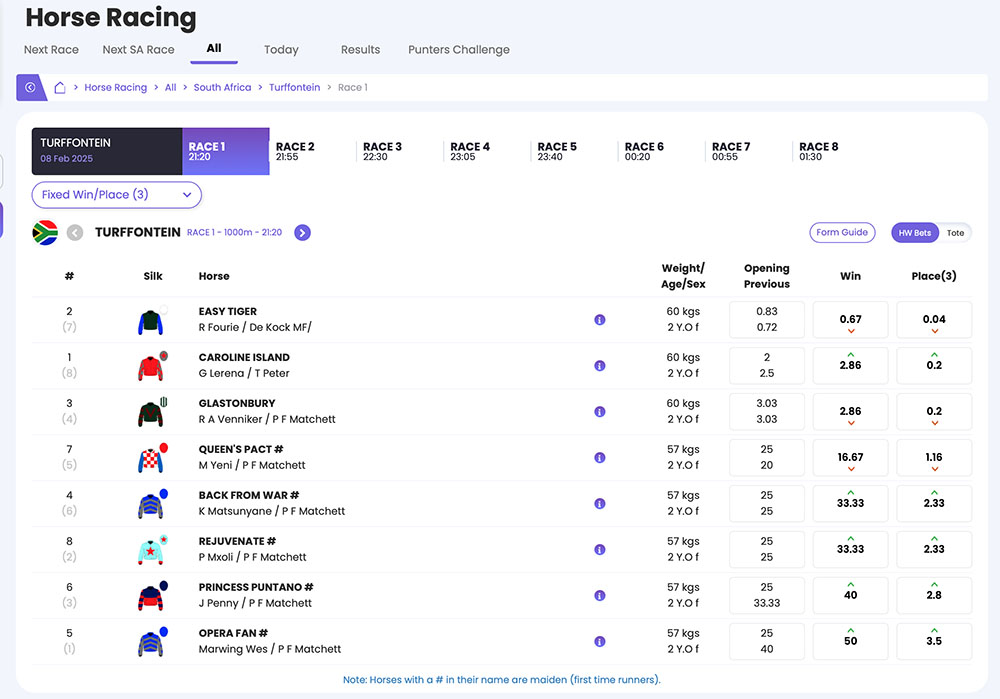The image size is (1000, 699).
Task: Open info icon for Glastonbury
Action: click(x=599, y=411)
